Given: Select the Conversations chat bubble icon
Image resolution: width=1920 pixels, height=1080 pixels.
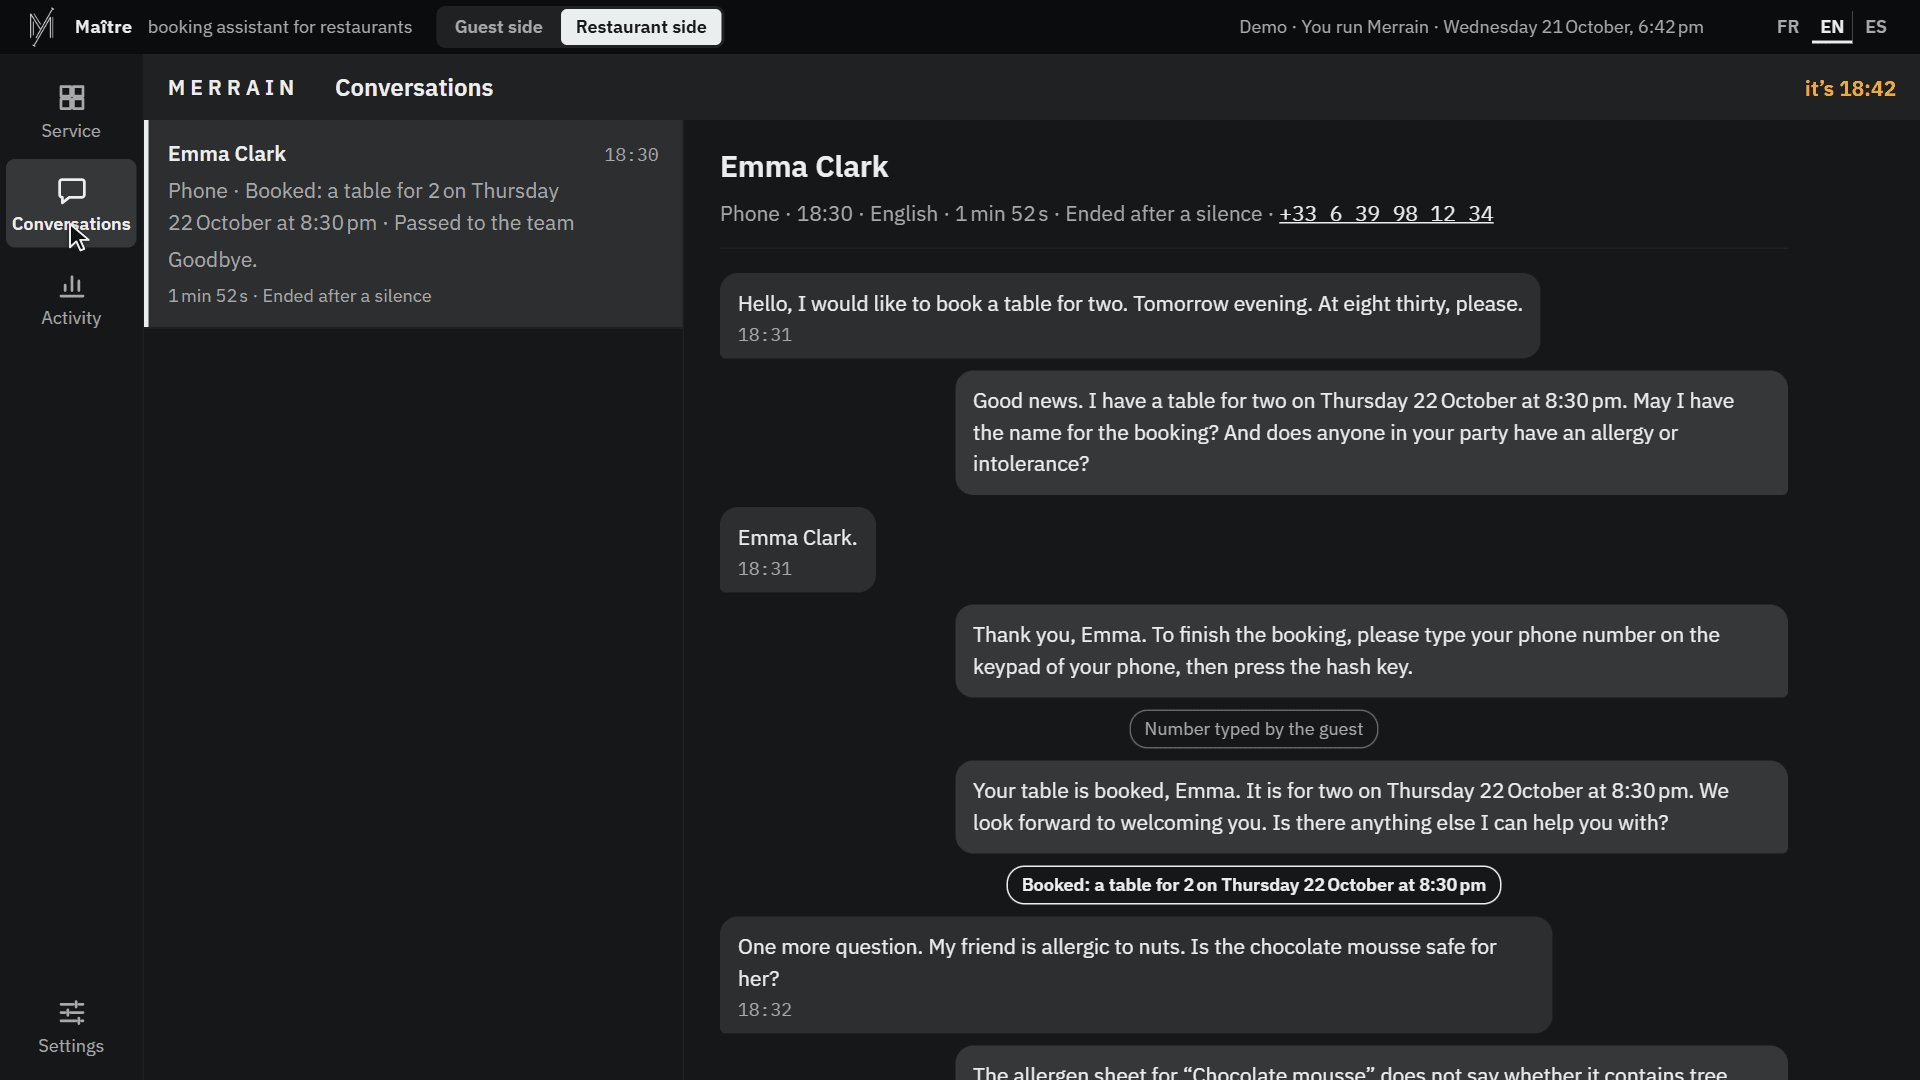Looking at the screenshot, I should [x=71, y=190].
